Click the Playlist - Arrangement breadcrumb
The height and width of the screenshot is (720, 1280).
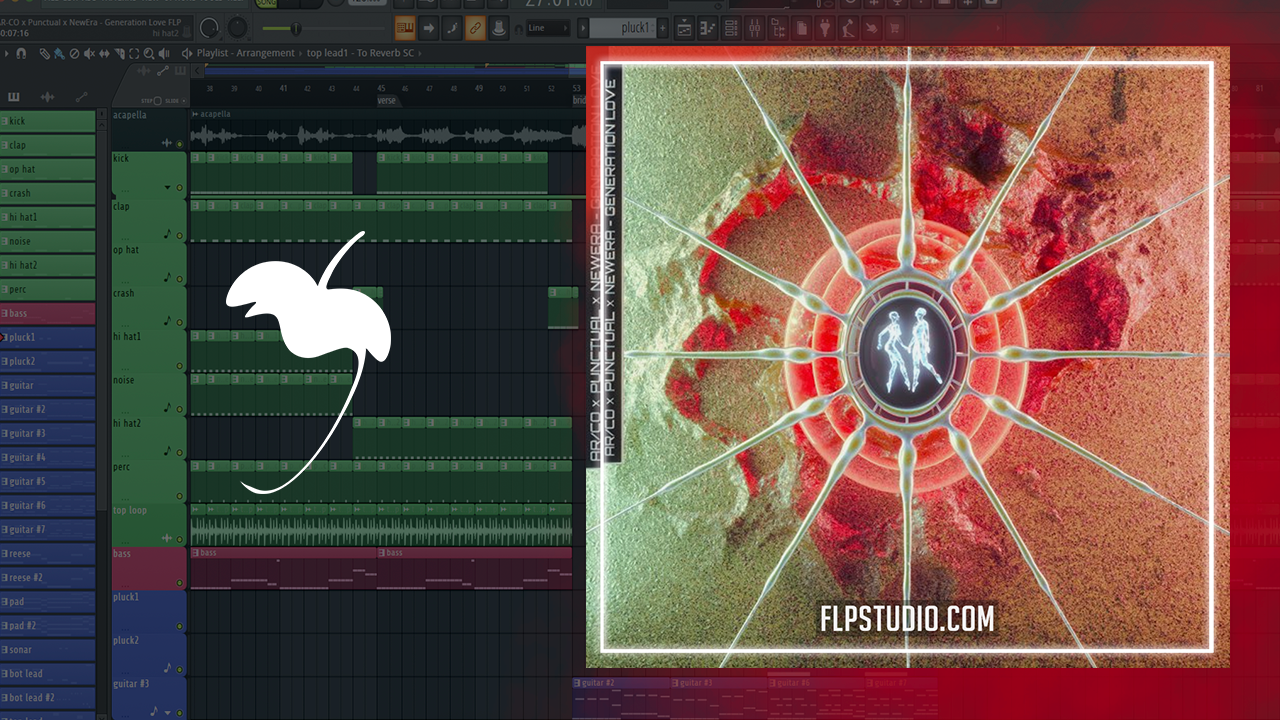(x=245, y=53)
